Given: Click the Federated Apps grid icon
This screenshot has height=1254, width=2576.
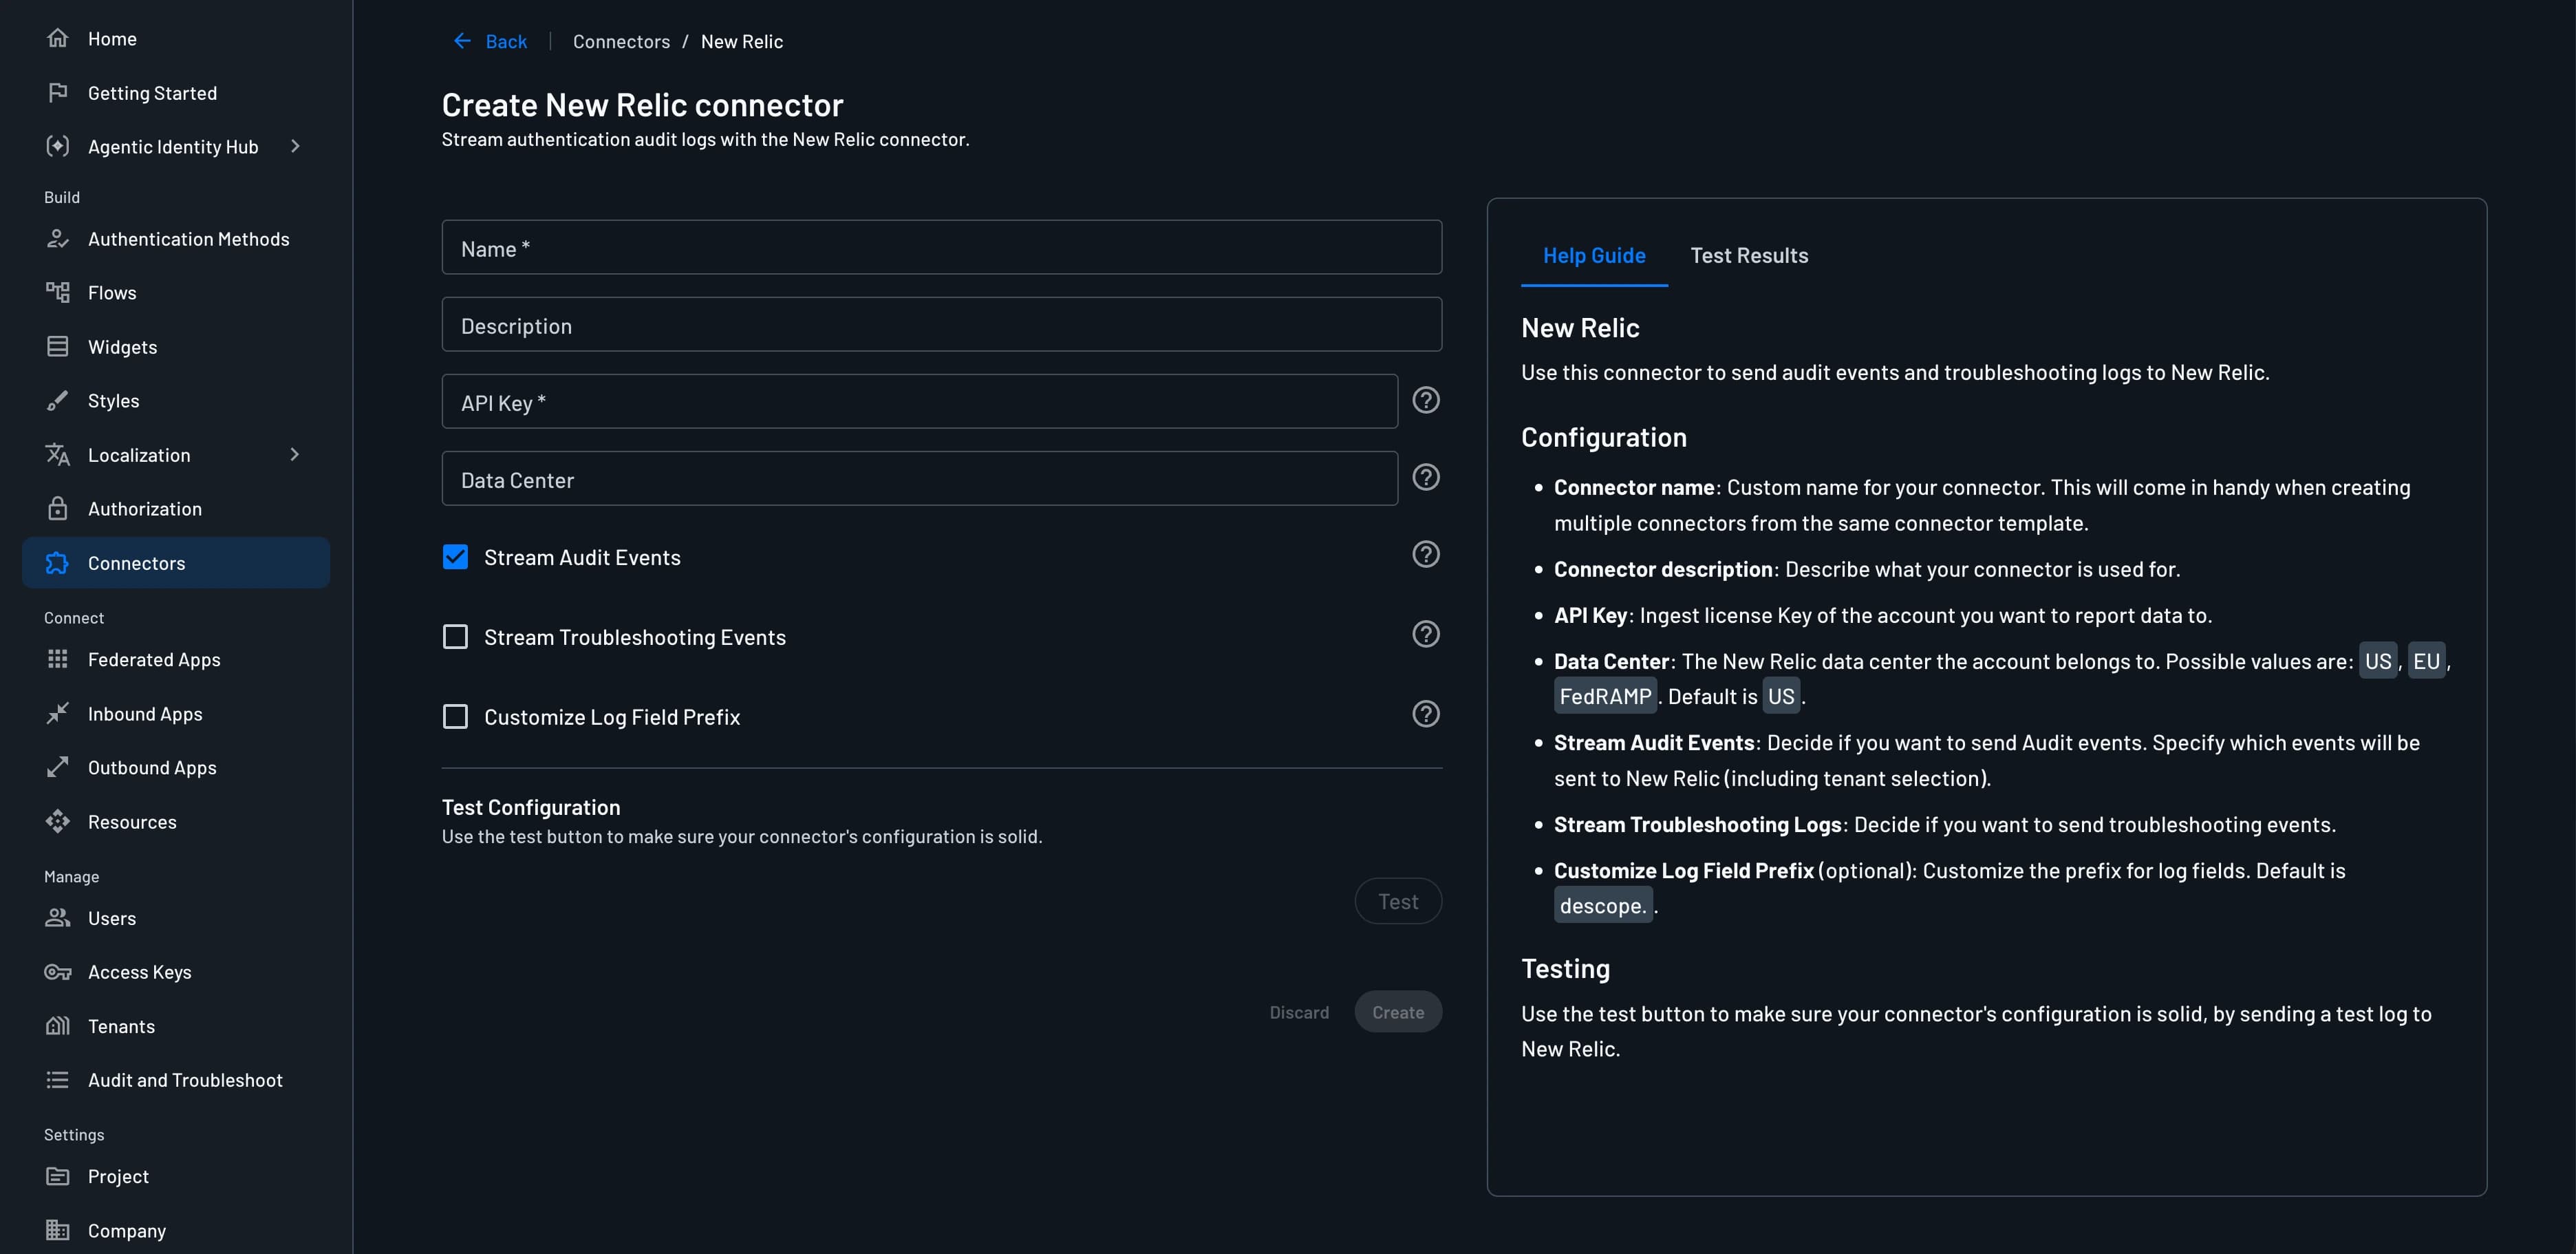Looking at the screenshot, I should [58, 659].
